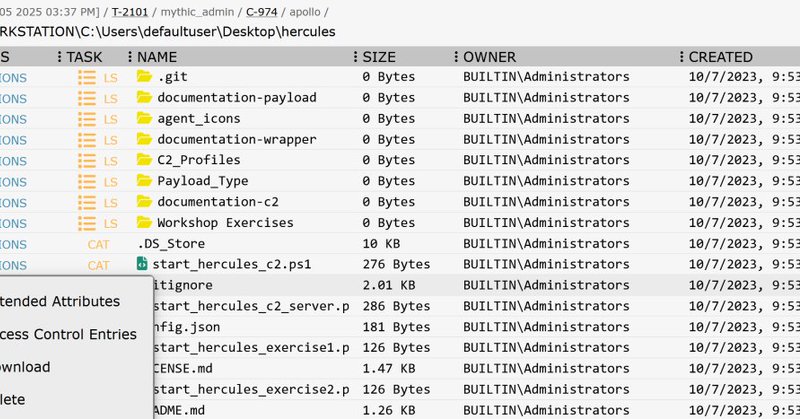Click the 2.01 KB size cell
The height and width of the screenshot is (419, 800).
click(x=389, y=285)
